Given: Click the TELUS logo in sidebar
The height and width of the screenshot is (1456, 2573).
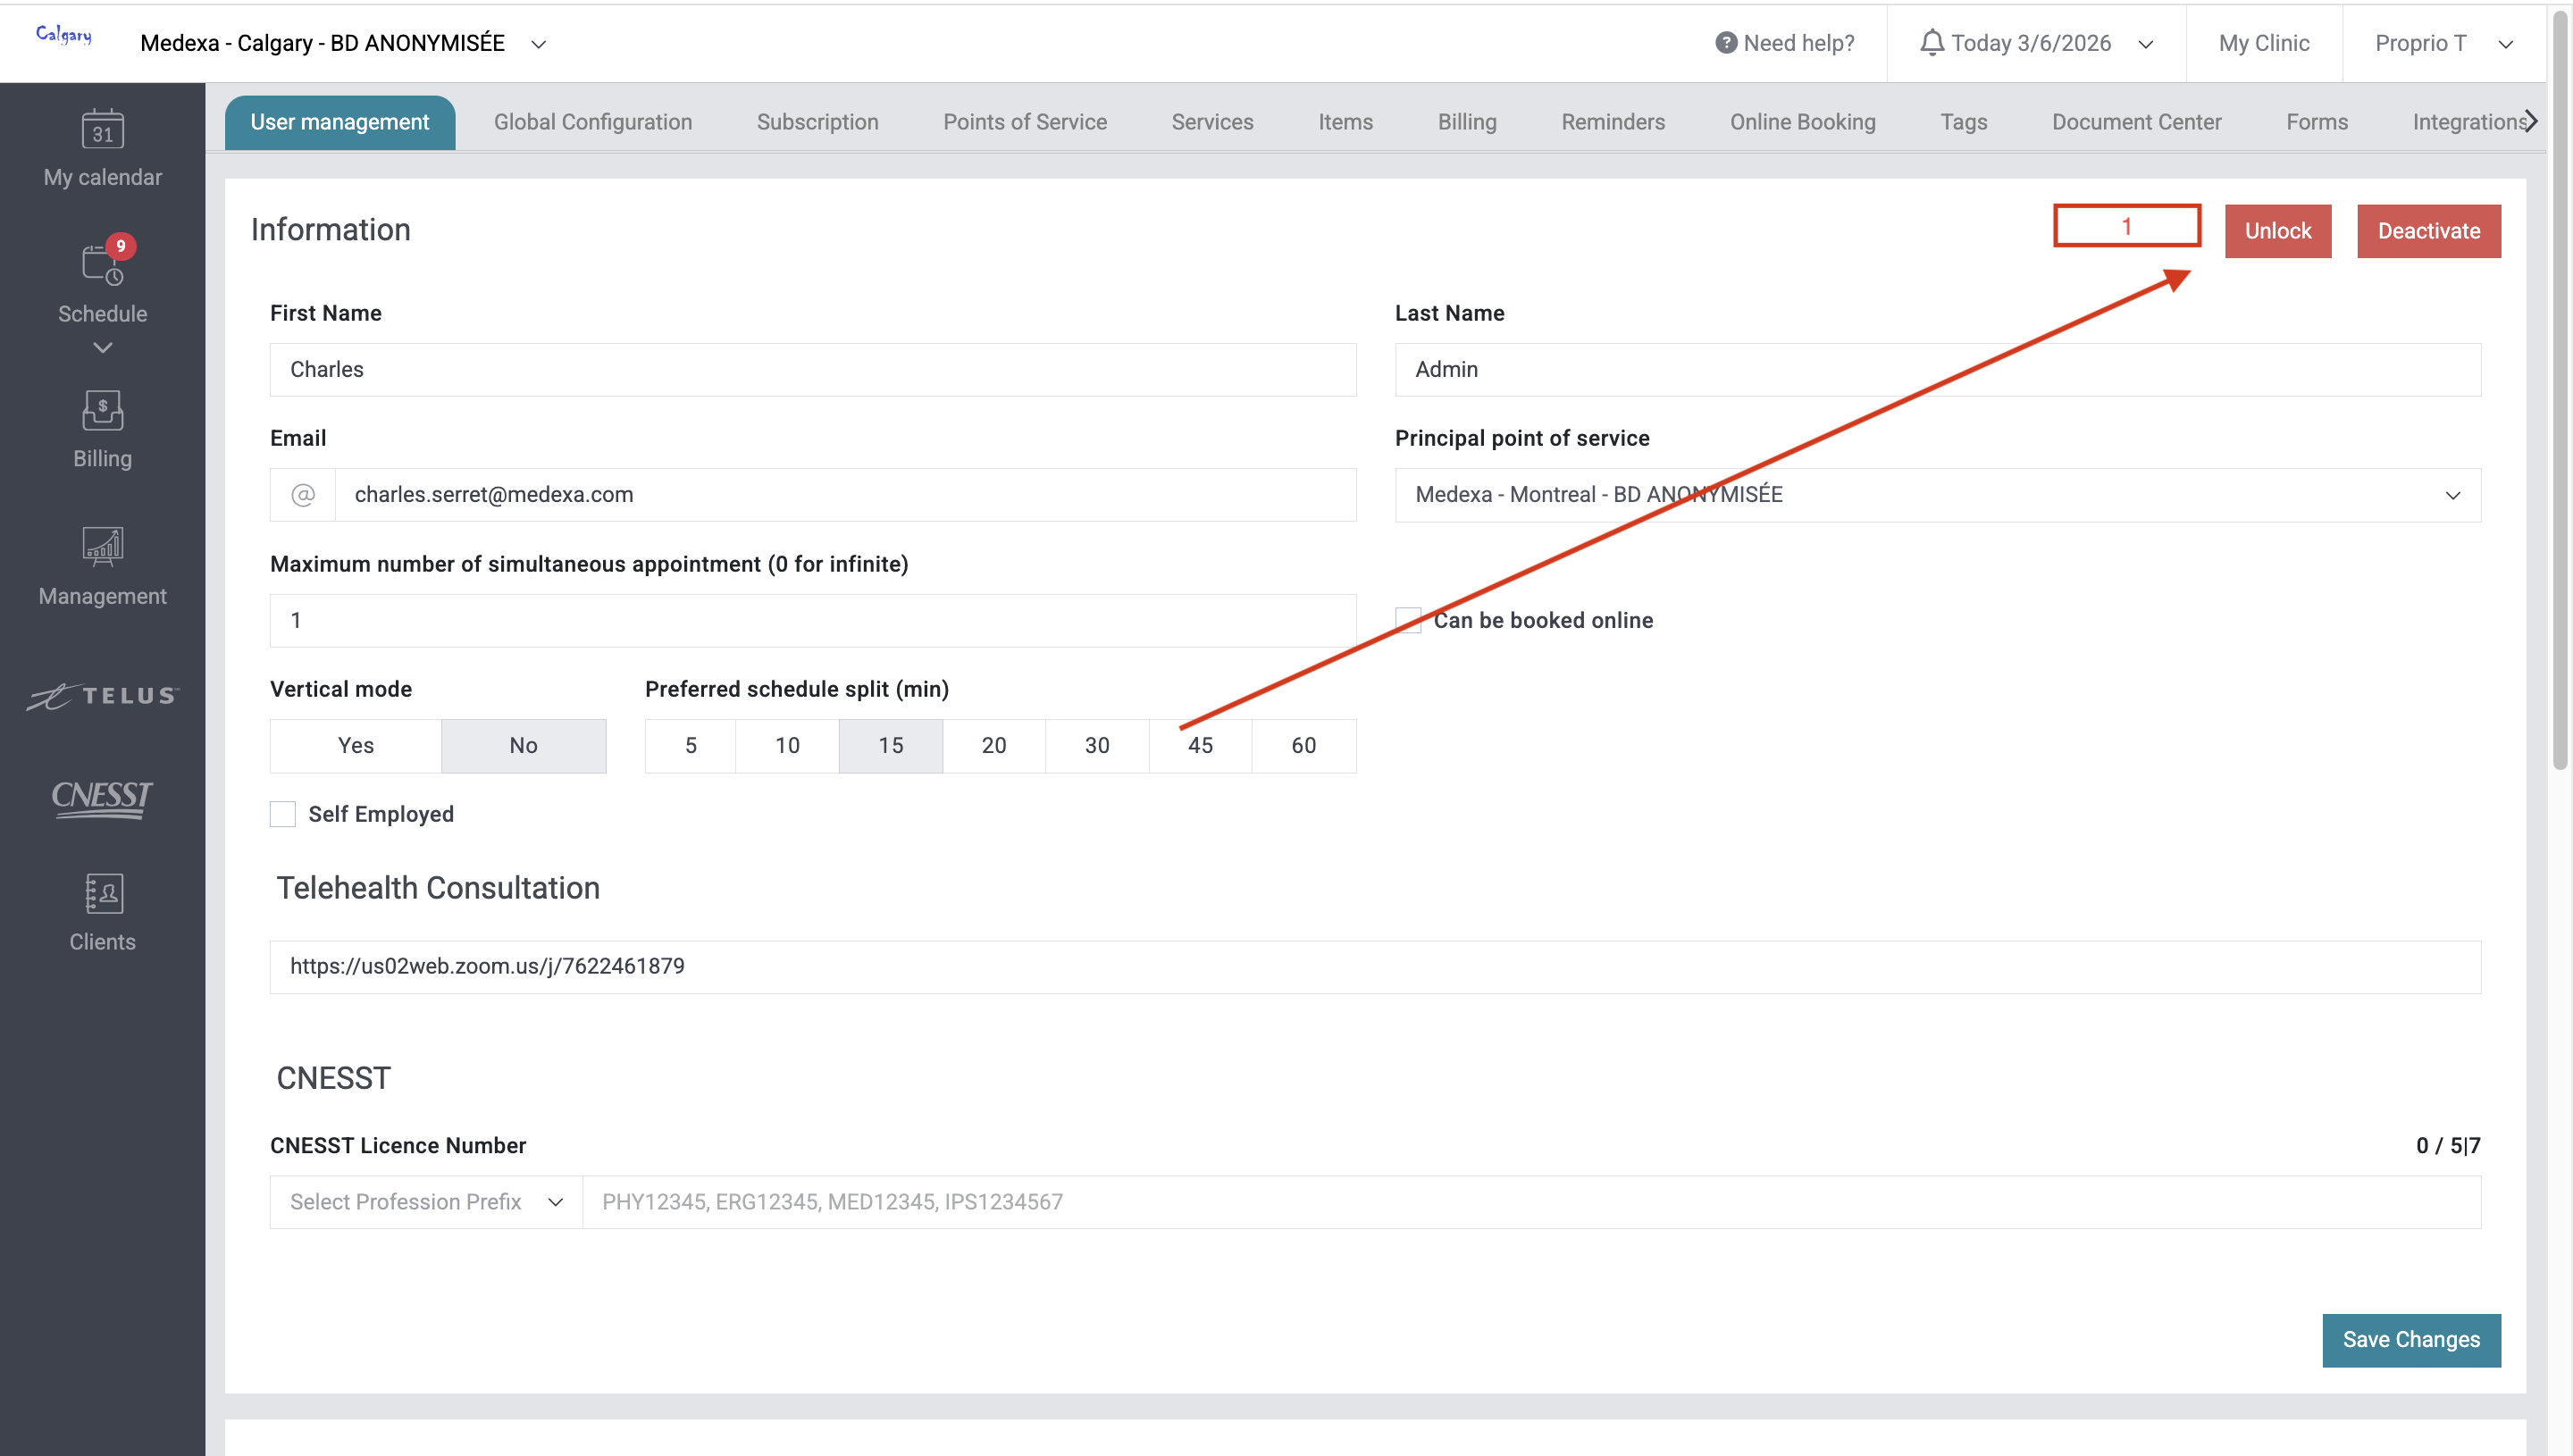Looking at the screenshot, I should 102,696.
